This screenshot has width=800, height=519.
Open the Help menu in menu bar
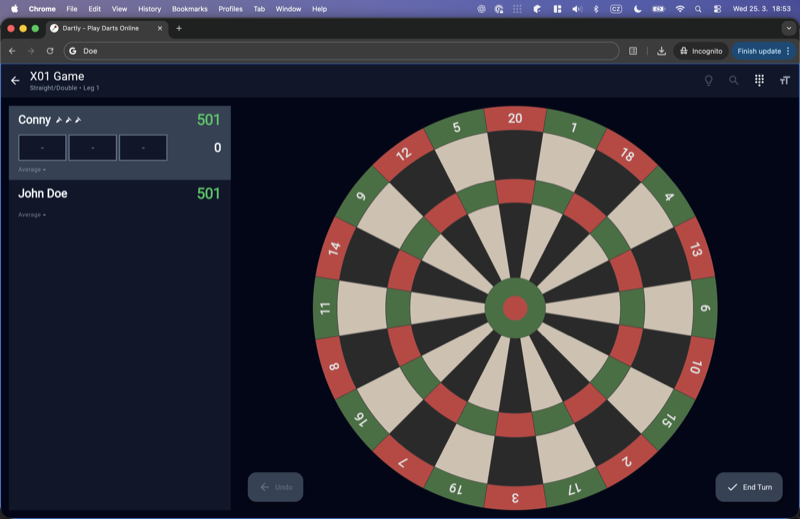(319, 9)
